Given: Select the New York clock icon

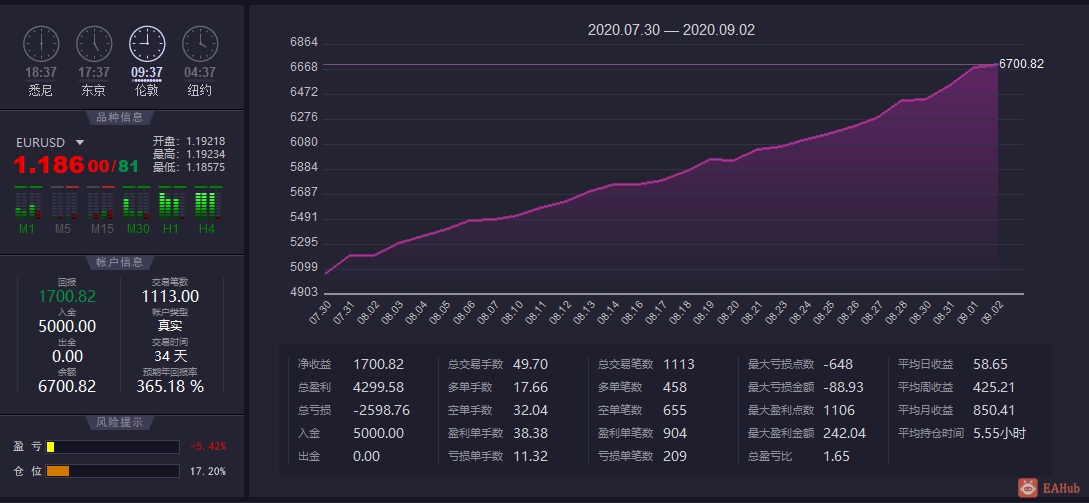Looking at the screenshot, I should pyautogui.click(x=200, y=44).
